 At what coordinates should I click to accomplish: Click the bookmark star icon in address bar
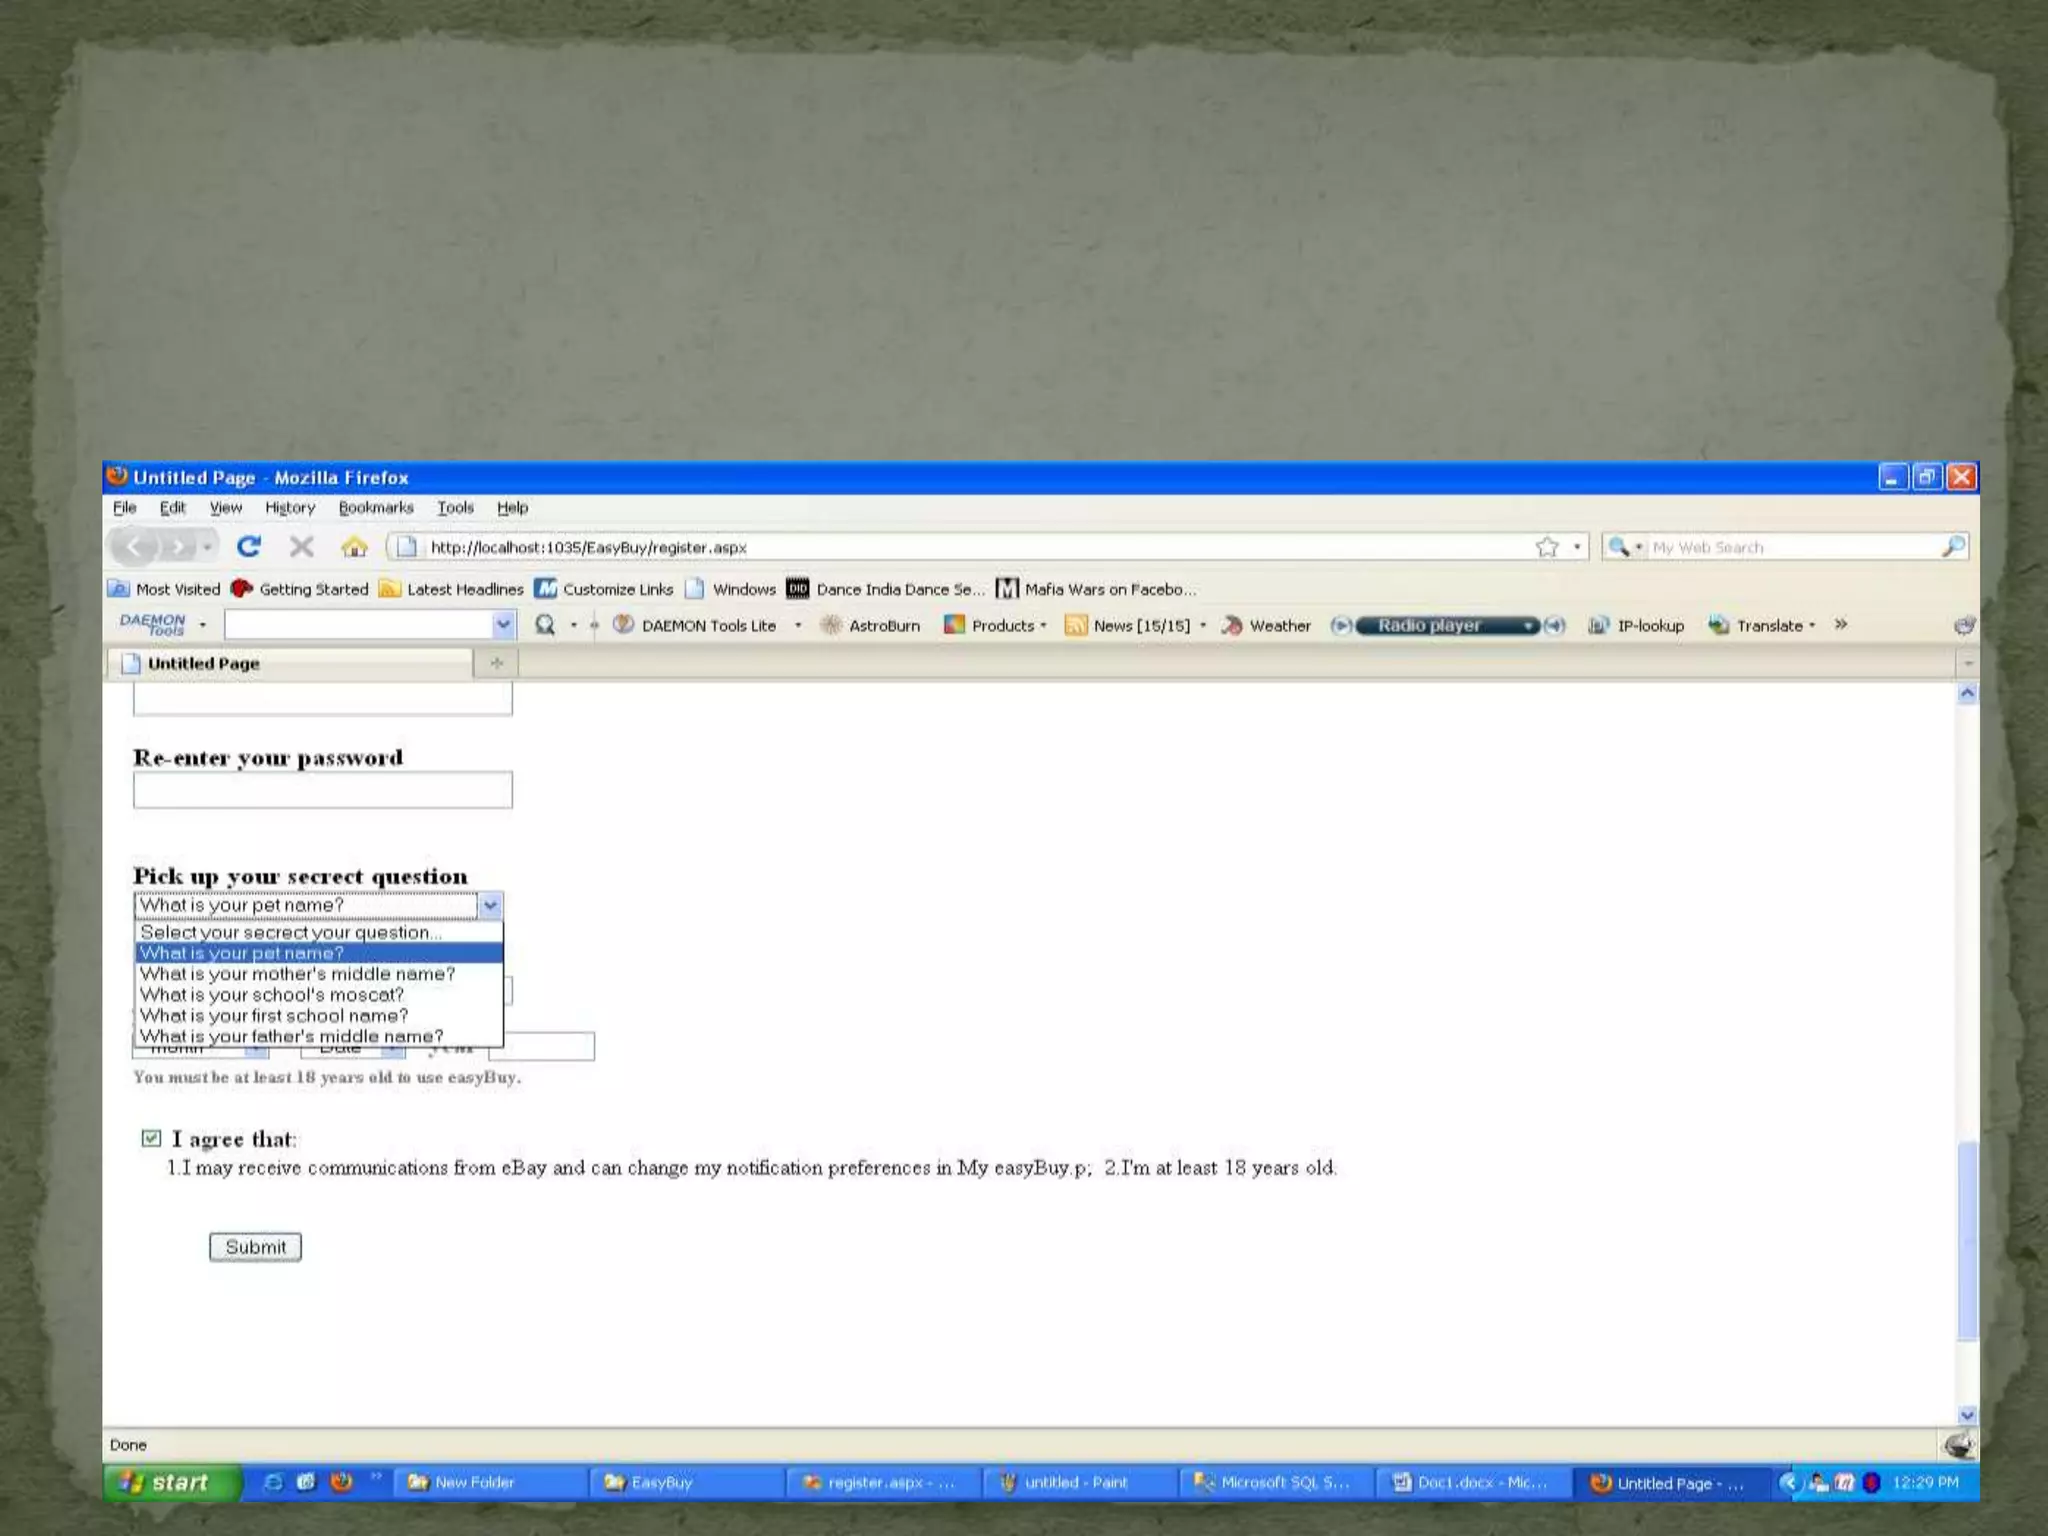click(x=1547, y=547)
